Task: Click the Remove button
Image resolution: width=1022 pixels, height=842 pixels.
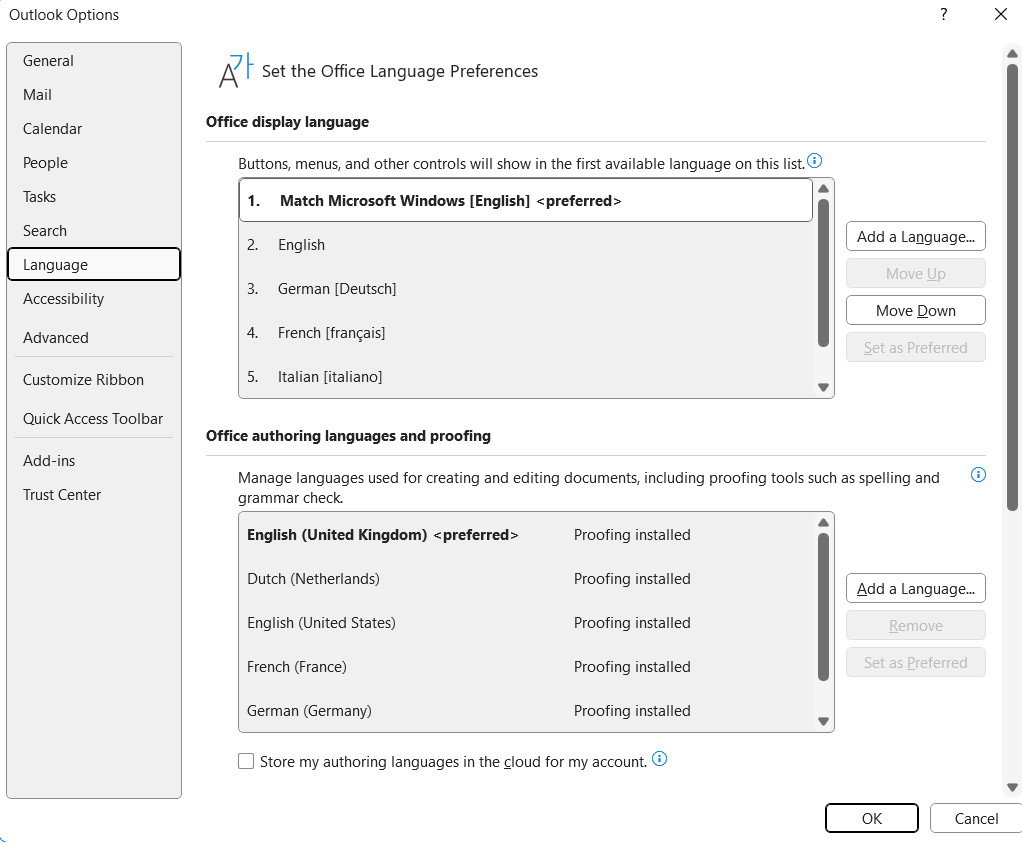Action: tap(915, 626)
